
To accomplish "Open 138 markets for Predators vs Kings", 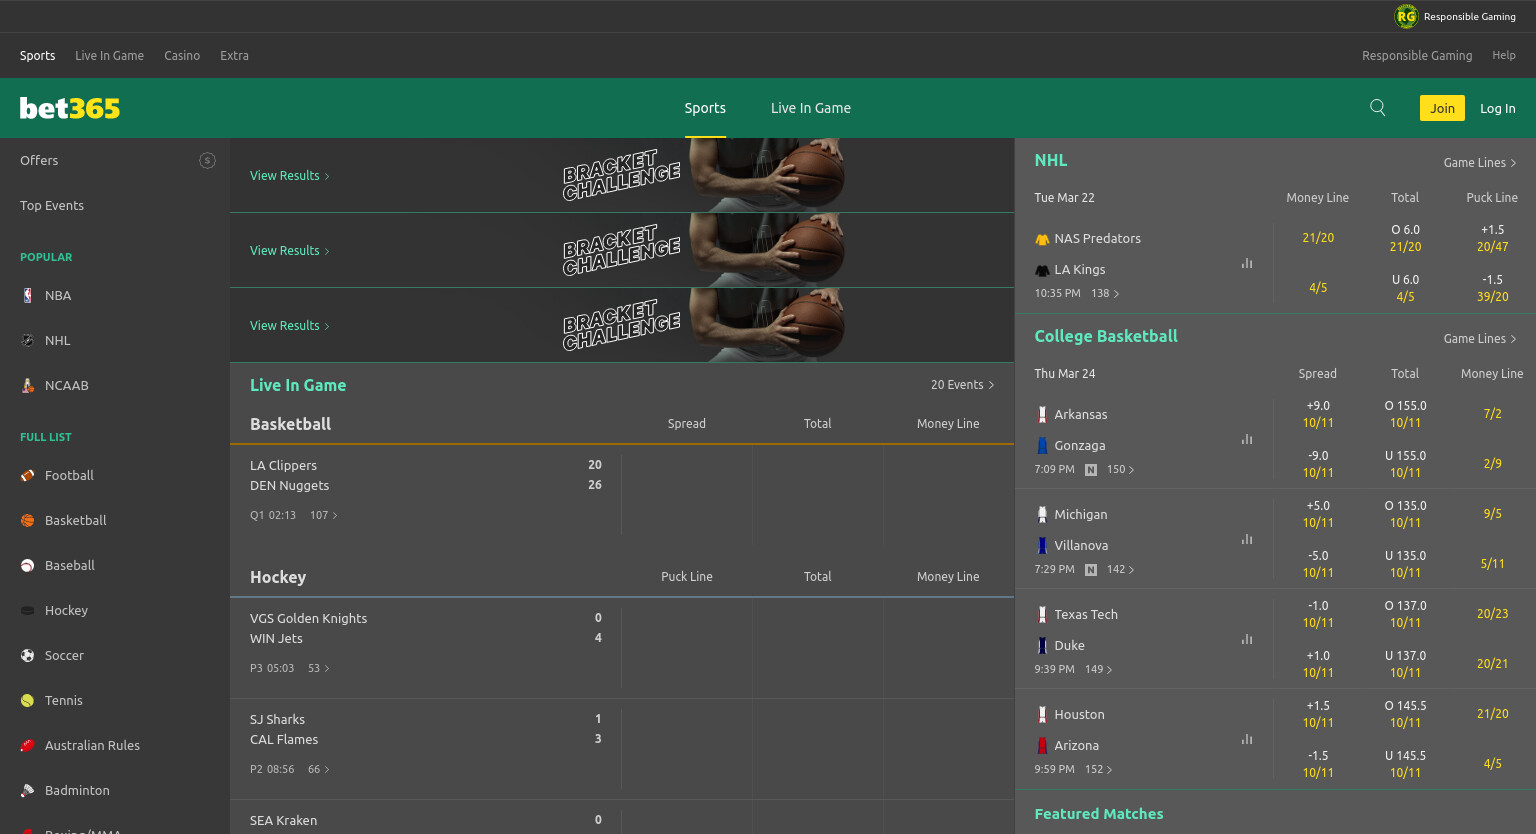I will 1105,293.
